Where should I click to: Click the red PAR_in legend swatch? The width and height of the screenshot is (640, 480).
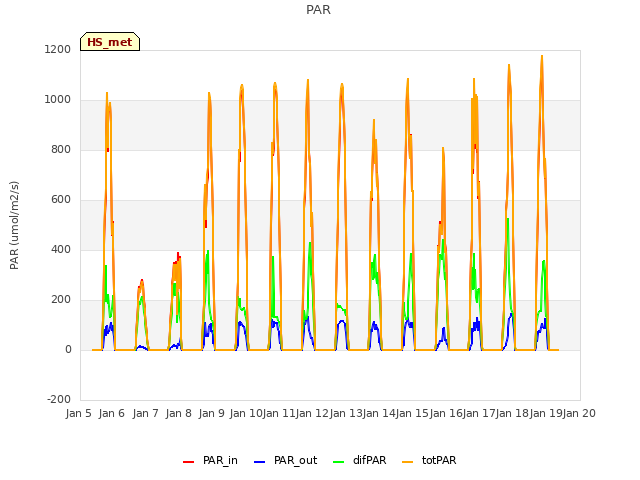tap(189, 462)
